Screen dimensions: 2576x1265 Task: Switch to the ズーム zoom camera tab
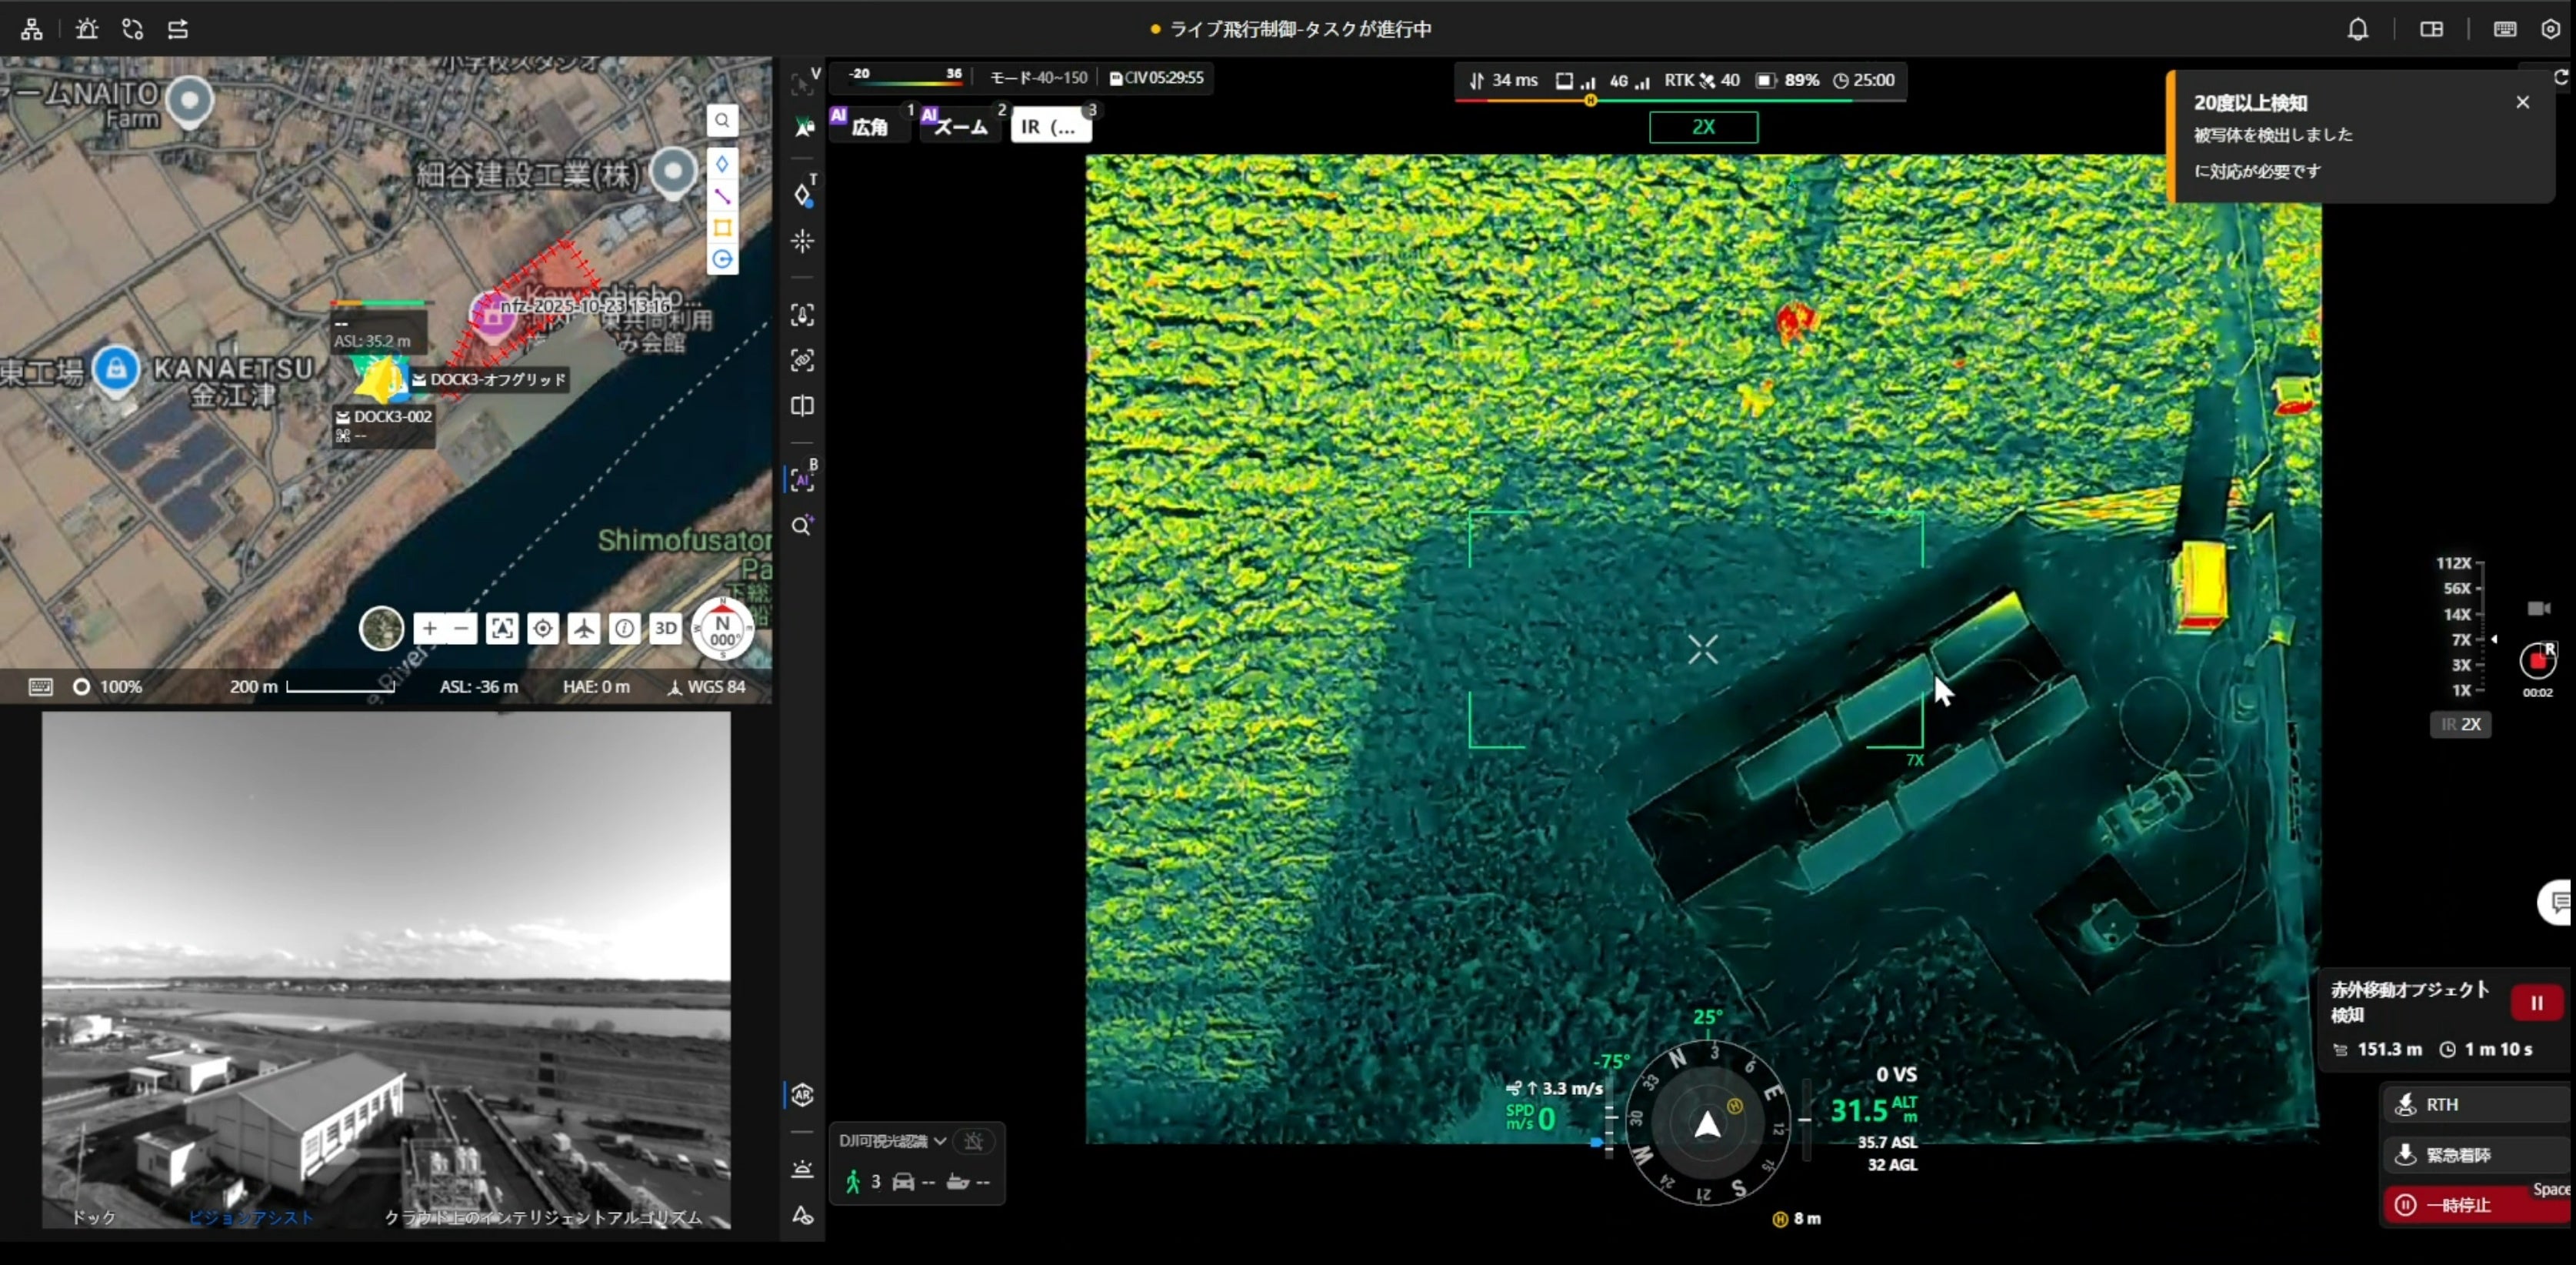(x=960, y=127)
